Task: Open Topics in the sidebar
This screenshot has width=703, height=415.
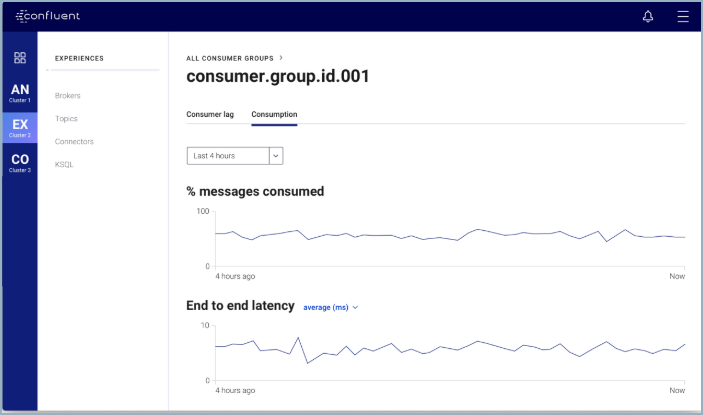Action: 66,118
